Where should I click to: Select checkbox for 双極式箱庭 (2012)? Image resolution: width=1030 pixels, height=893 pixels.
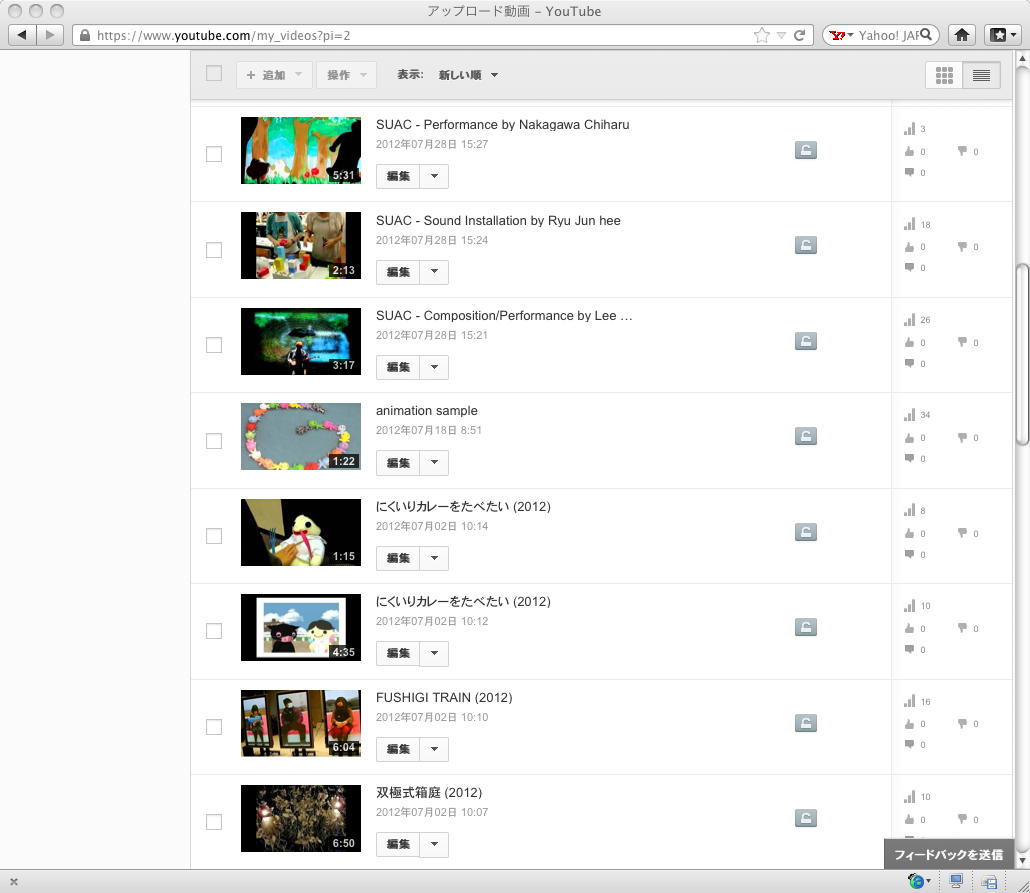[213, 821]
